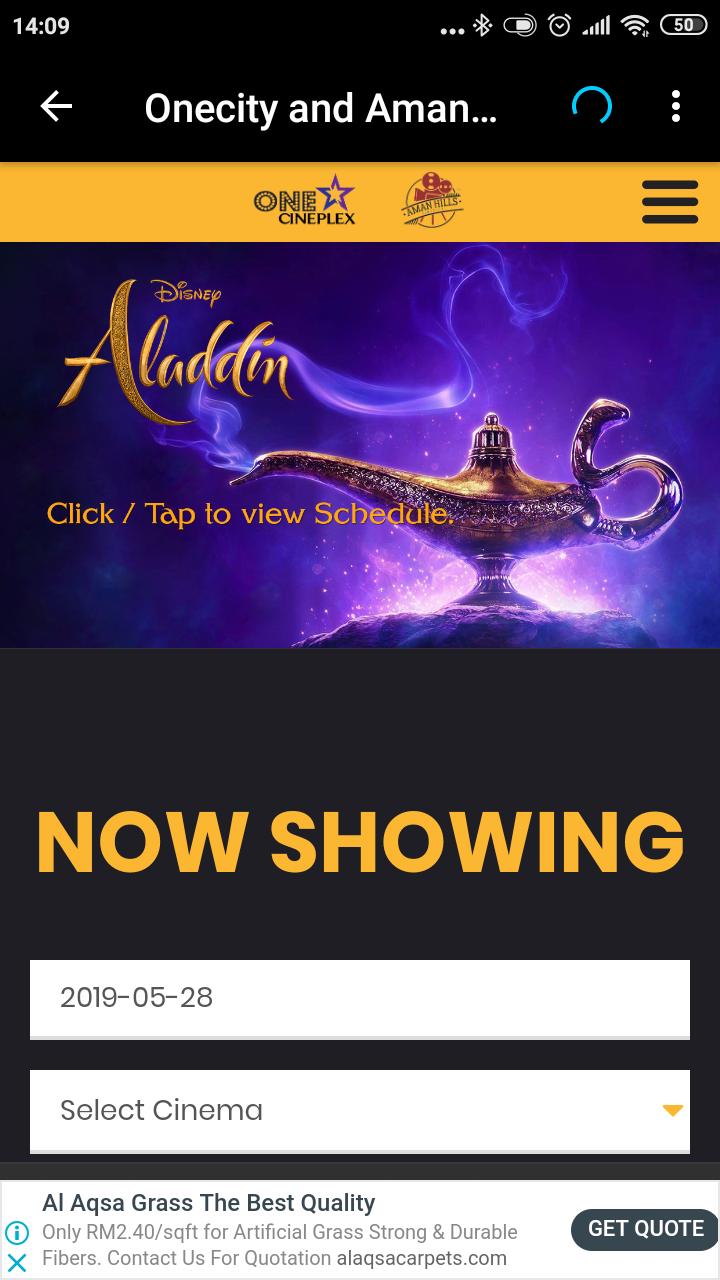
Task: Tap the ad info icon
Action: coord(17,1233)
